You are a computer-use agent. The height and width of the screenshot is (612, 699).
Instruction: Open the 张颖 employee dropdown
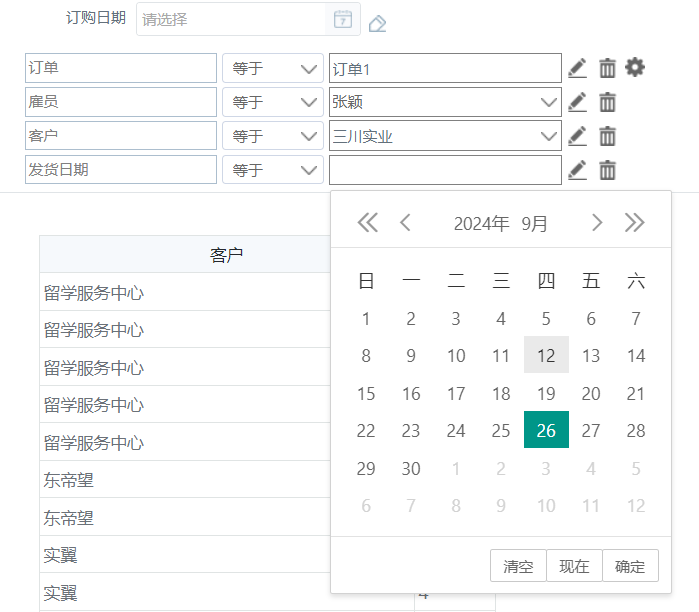click(x=547, y=102)
